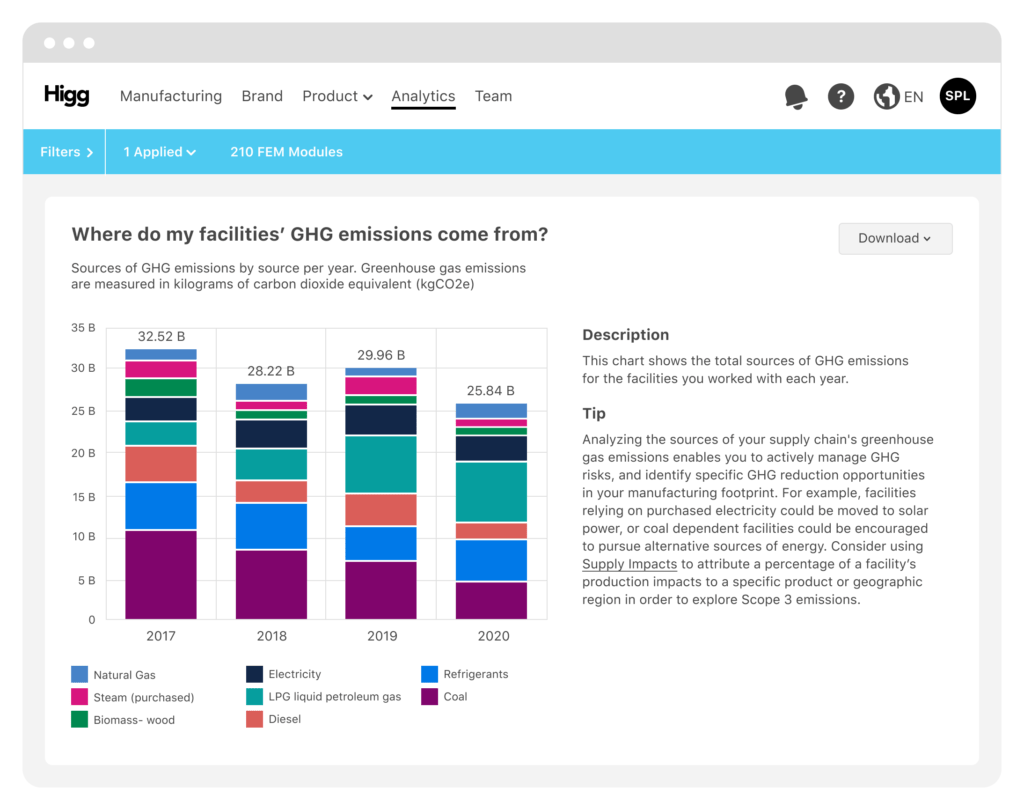Click the 2020 axis label
1024x810 pixels.
tap(493, 636)
